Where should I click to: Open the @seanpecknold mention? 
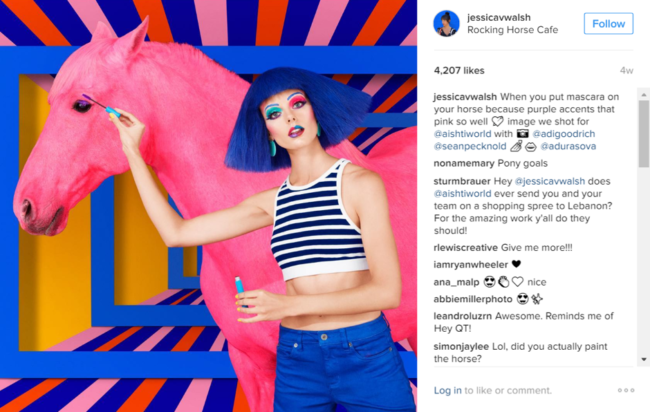click(x=470, y=146)
